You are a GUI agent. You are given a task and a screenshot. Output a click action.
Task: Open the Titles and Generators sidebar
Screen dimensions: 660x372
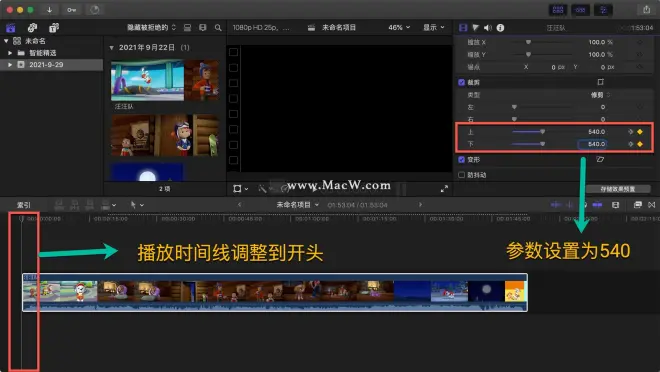[54, 28]
